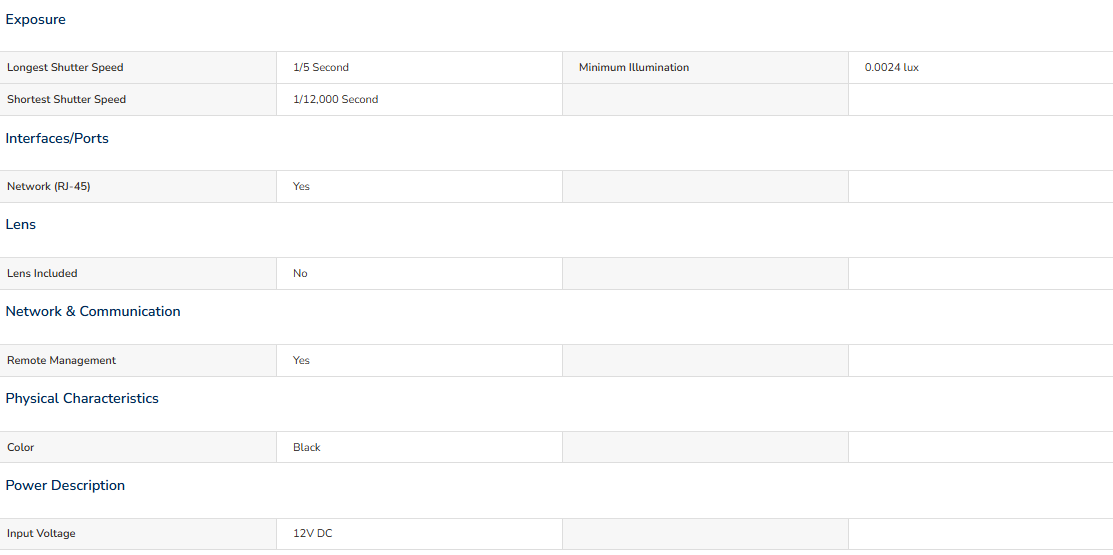The image size is (1113, 555).
Task: Select the Lens section heading
Action: [21, 224]
